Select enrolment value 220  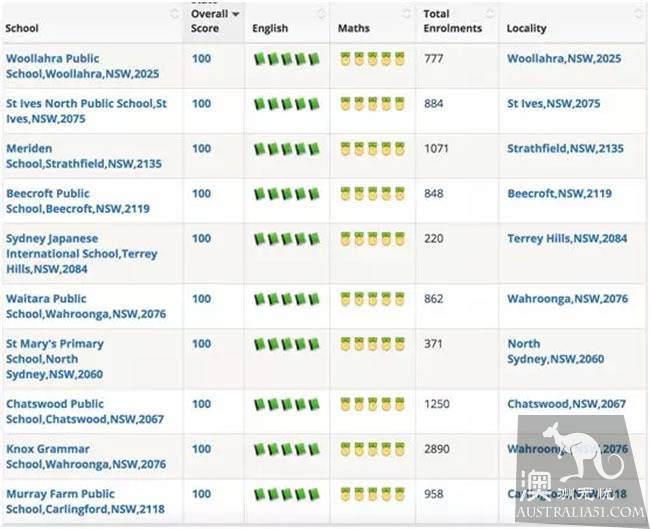(434, 238)
